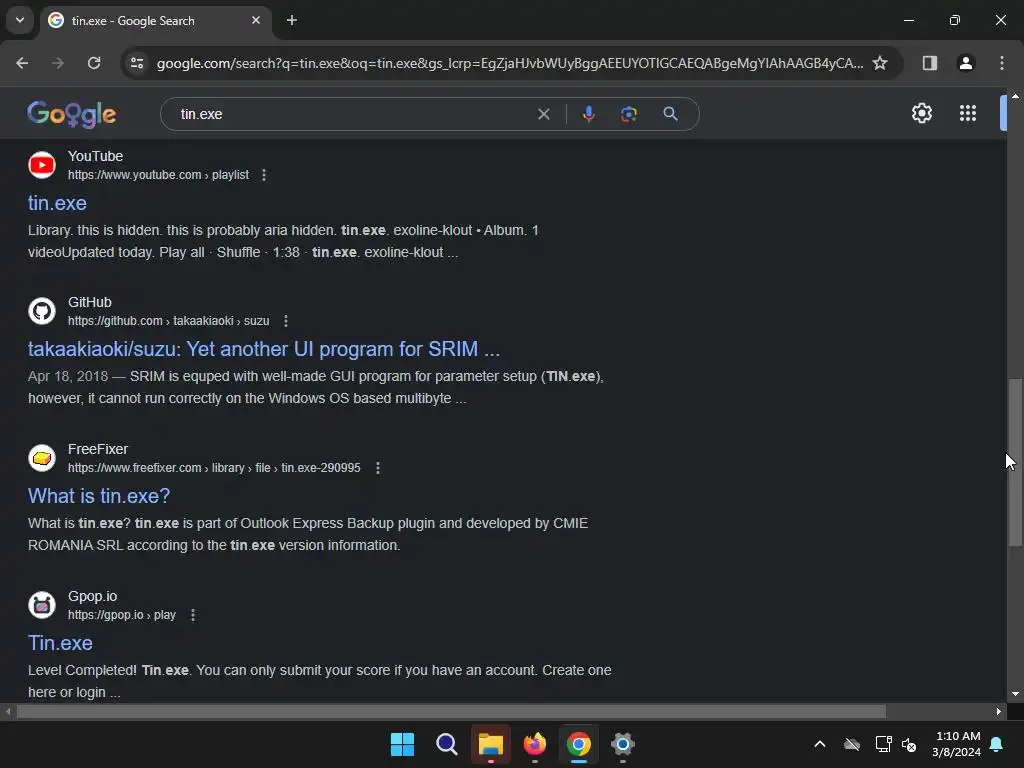Screen dimensions: 1024x768
Task: Click the scroll down arrow
Action: coord(1015,694)
